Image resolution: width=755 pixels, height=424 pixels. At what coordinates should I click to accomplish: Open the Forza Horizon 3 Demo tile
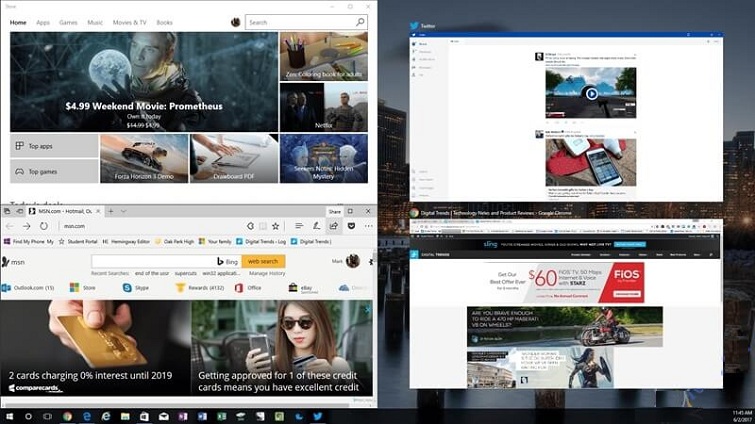[x=144, y=158]
